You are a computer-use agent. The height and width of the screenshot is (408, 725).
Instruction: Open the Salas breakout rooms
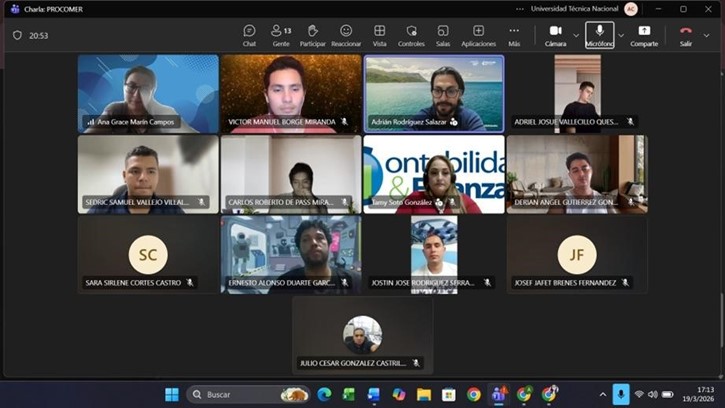[443, 35]
